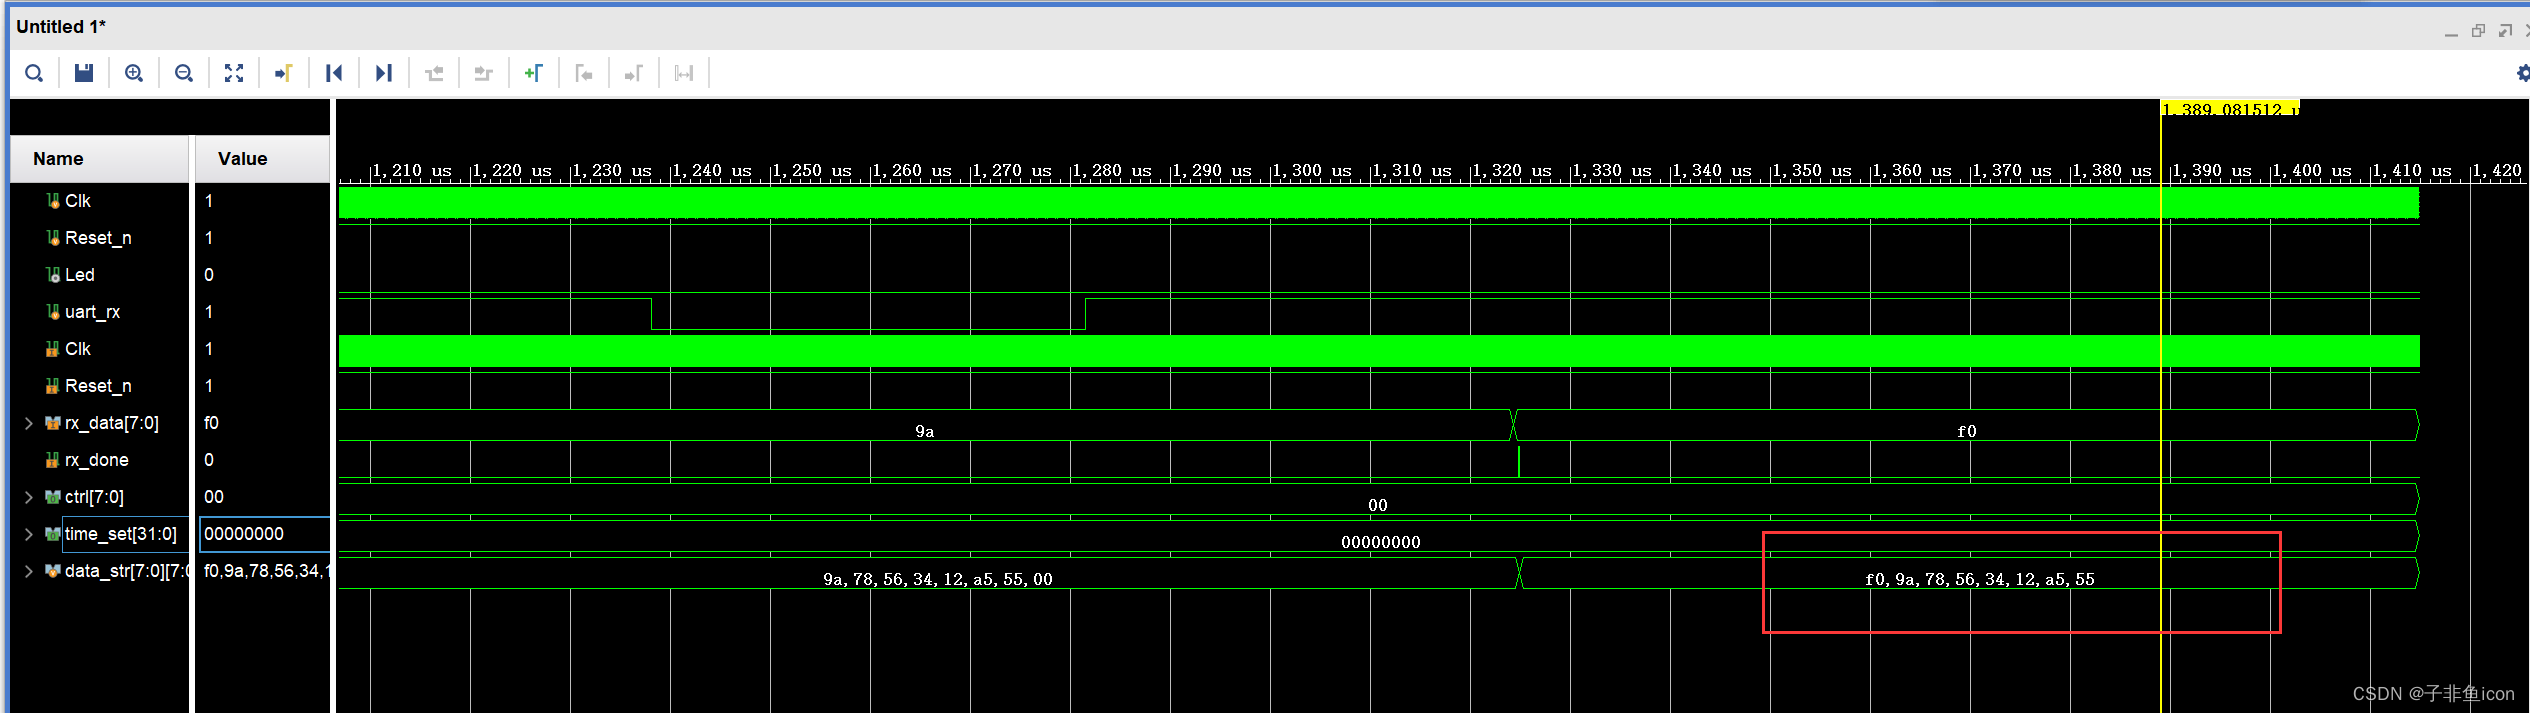Select the Untitled 1* waveform tab
2530x713 pixels.
61,27
